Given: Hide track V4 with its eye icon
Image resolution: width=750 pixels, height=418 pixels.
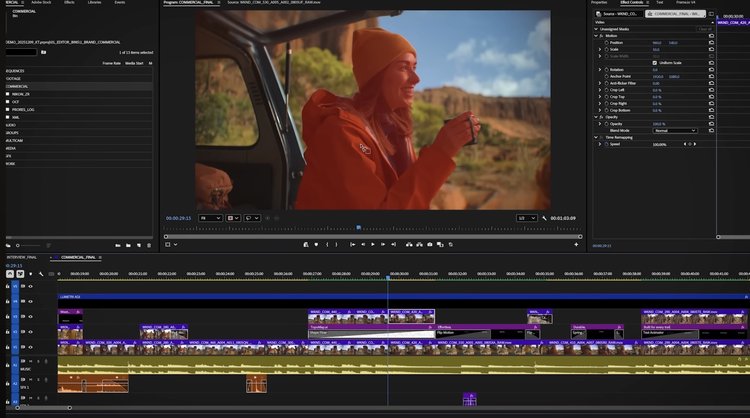Looking at the screenshot, I should pos(31,301).
